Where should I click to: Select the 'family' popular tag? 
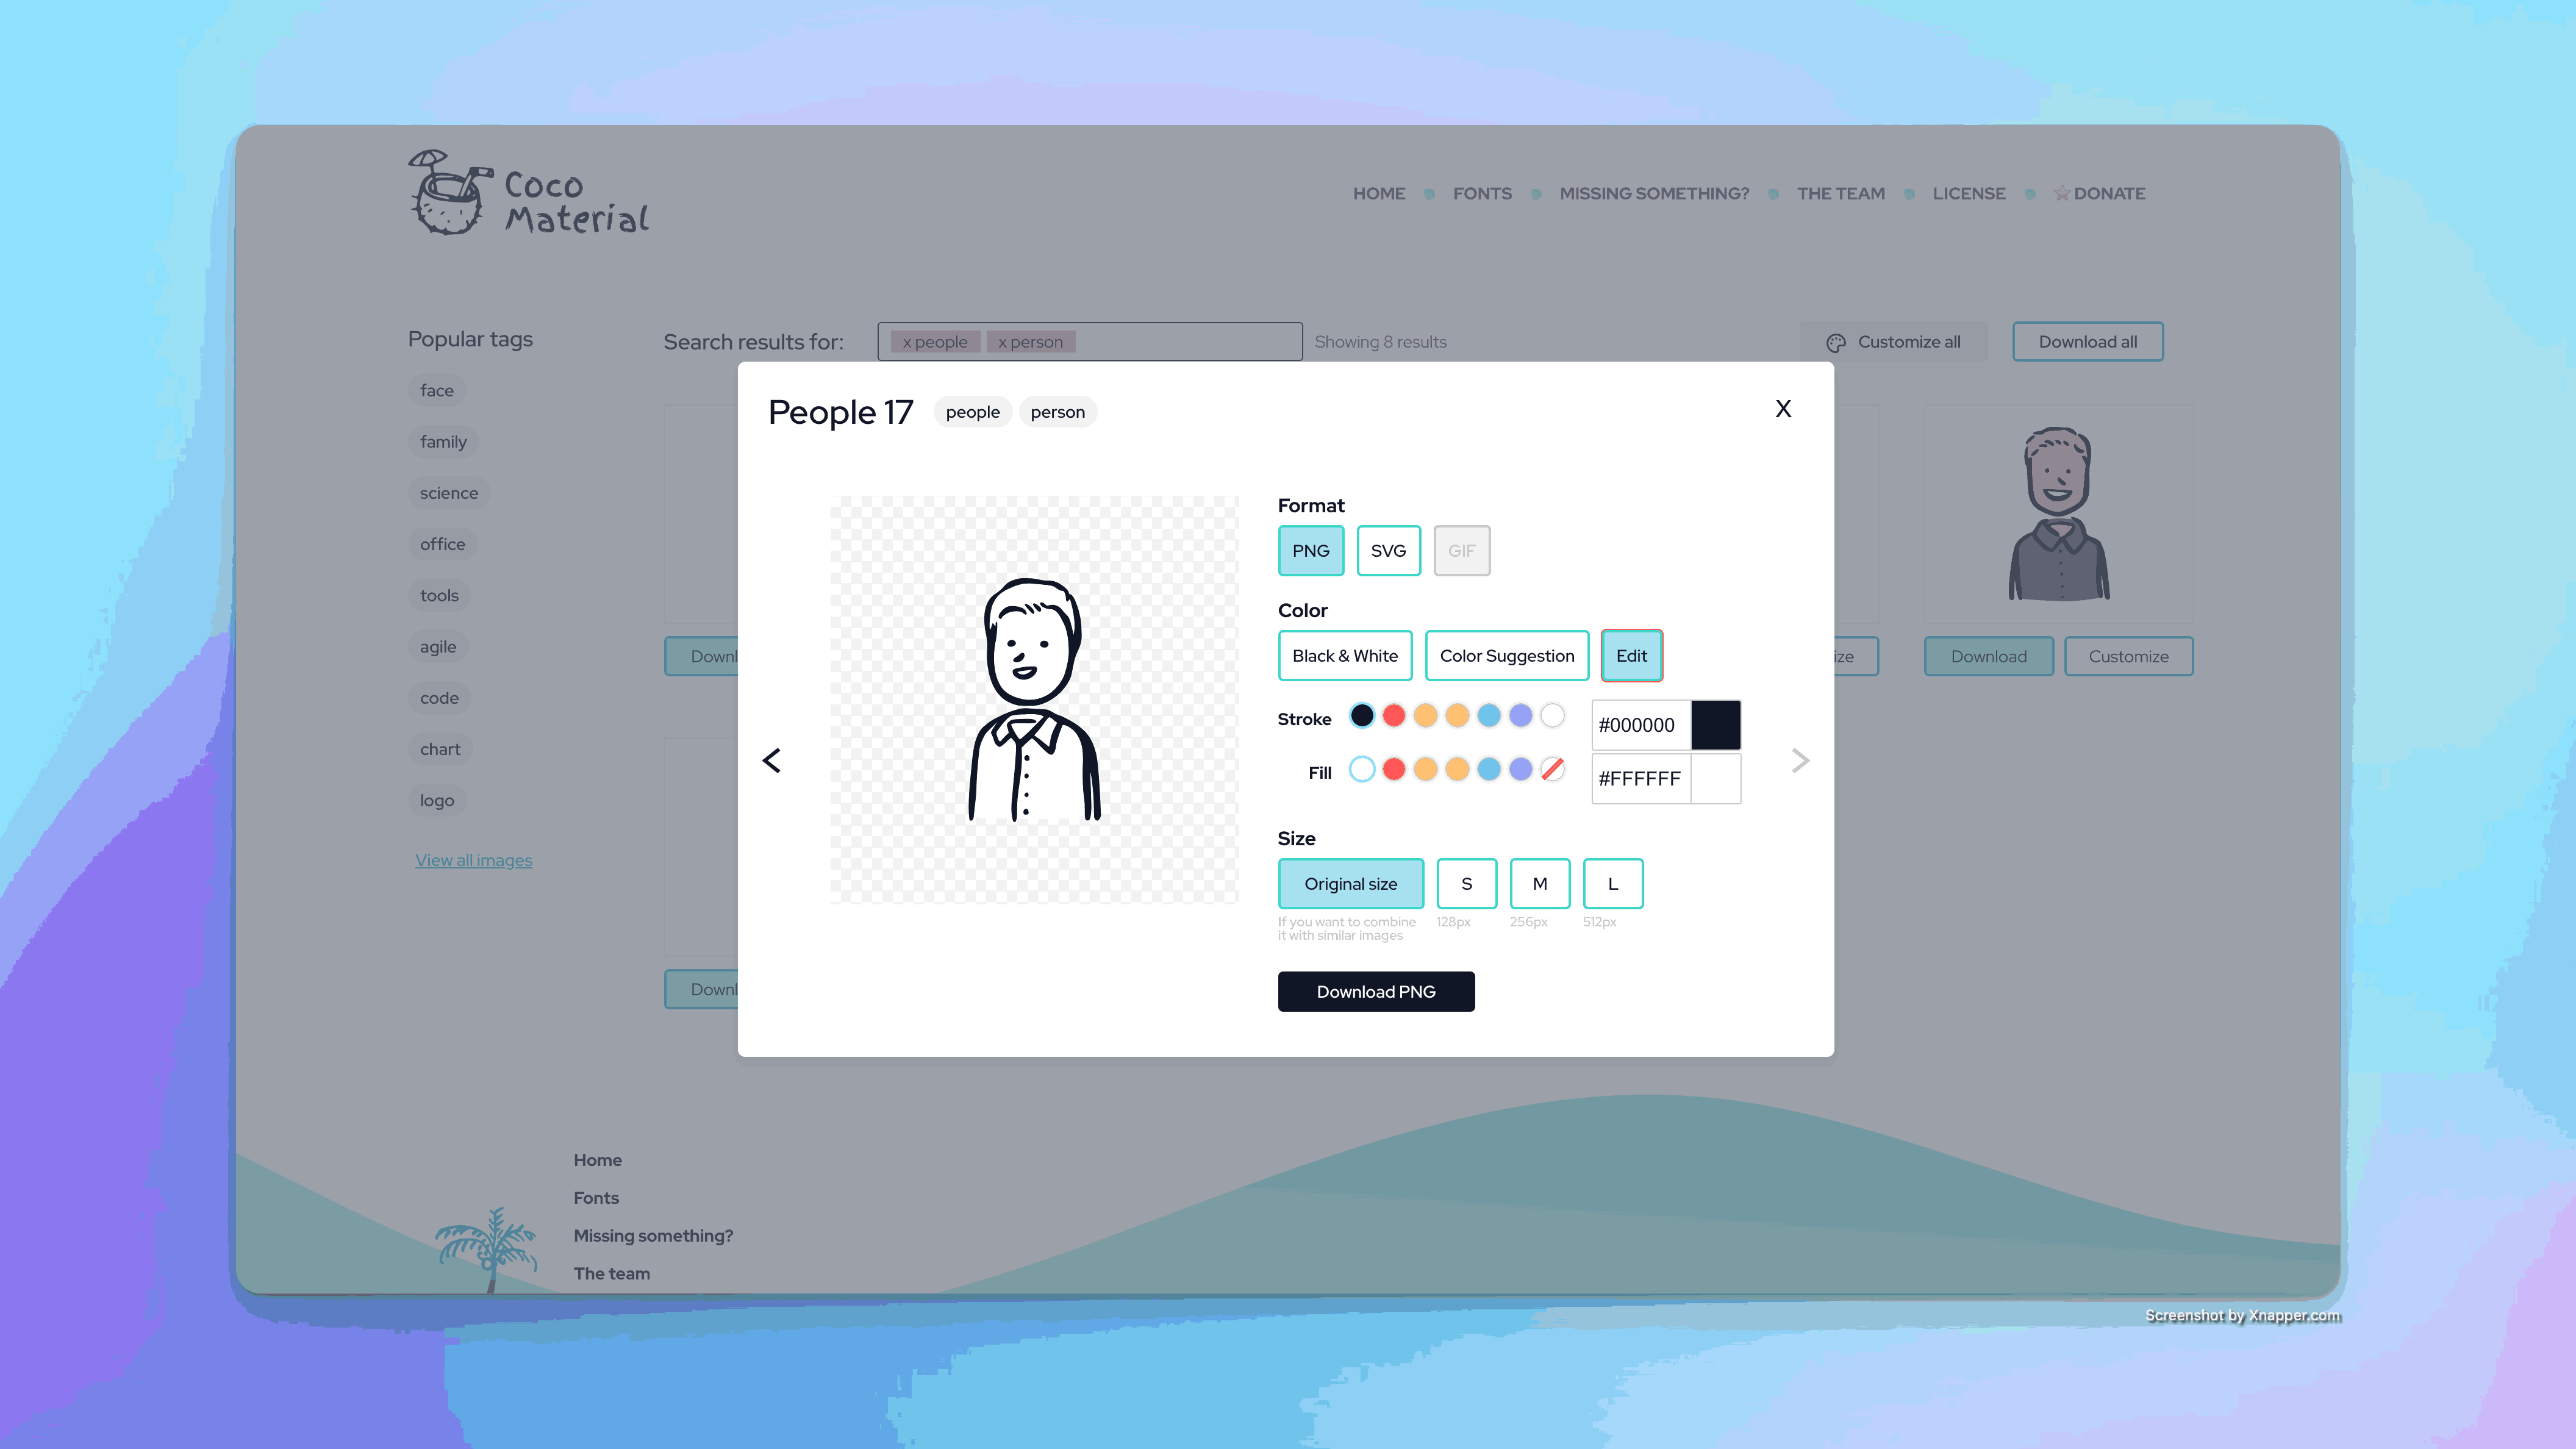click(x=443, y=442)
